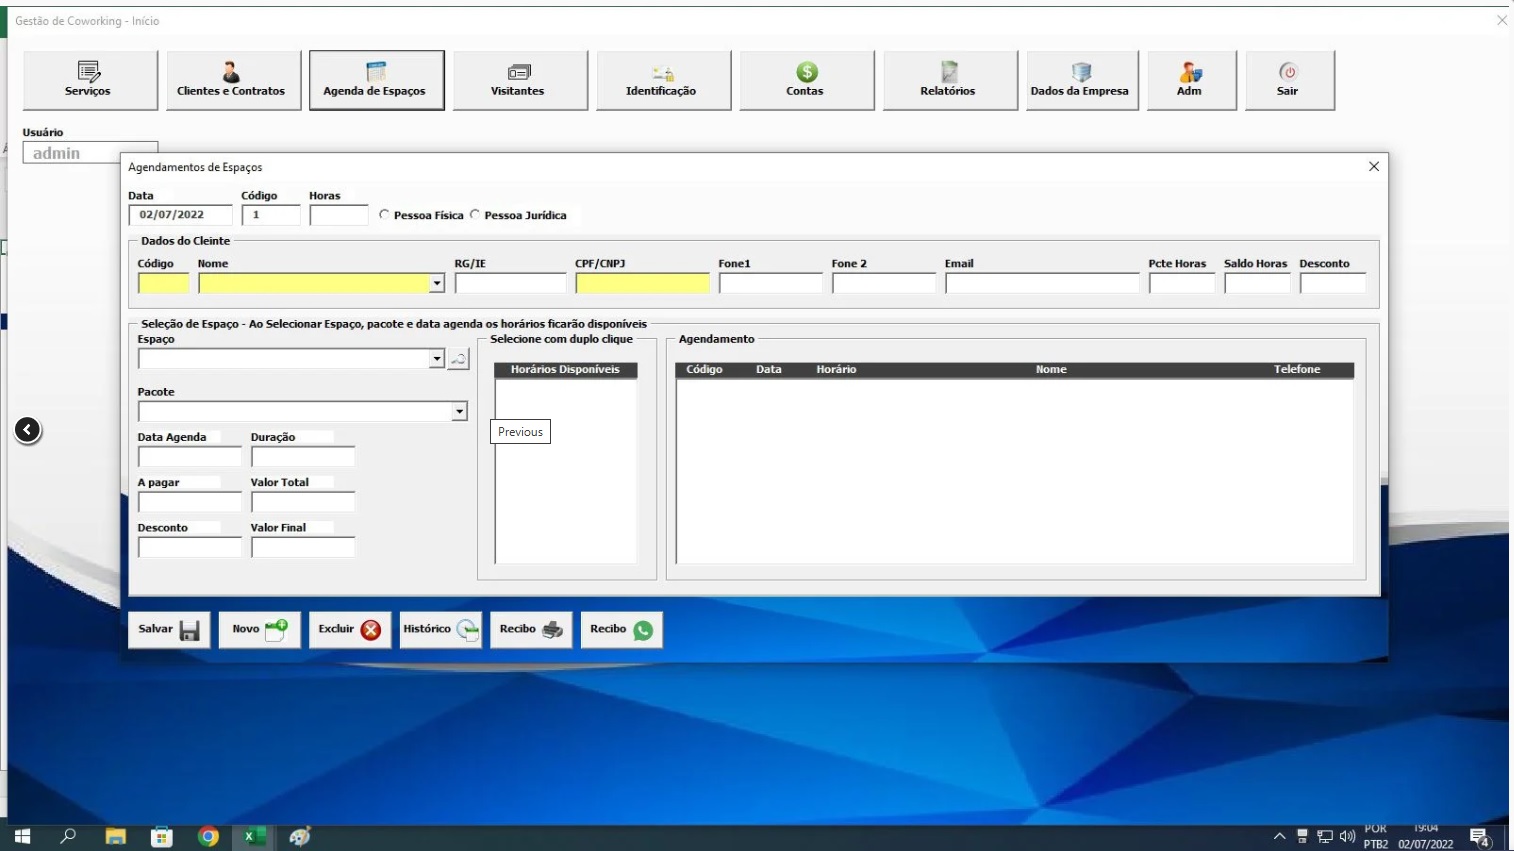This screenshot has width=1514, height=851.
Task: Expand the Espaço dropdown arrow
Action: tap(437, 359)
